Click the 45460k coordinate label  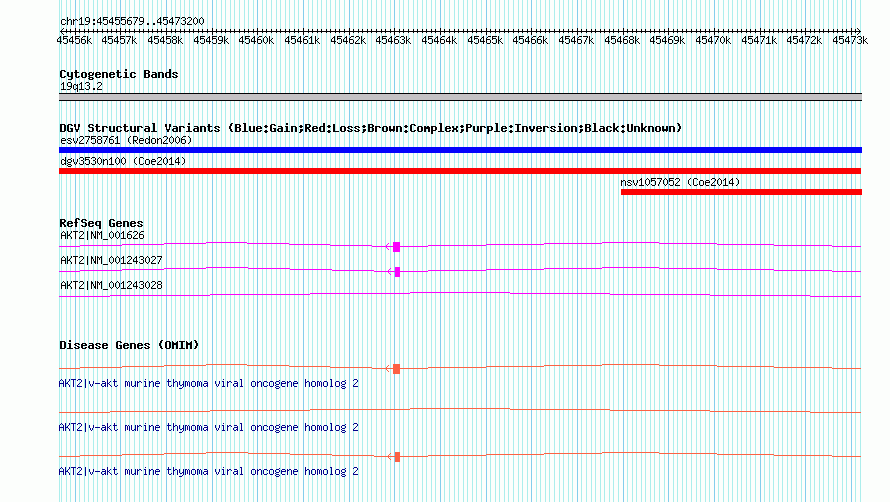click(256, 40)
